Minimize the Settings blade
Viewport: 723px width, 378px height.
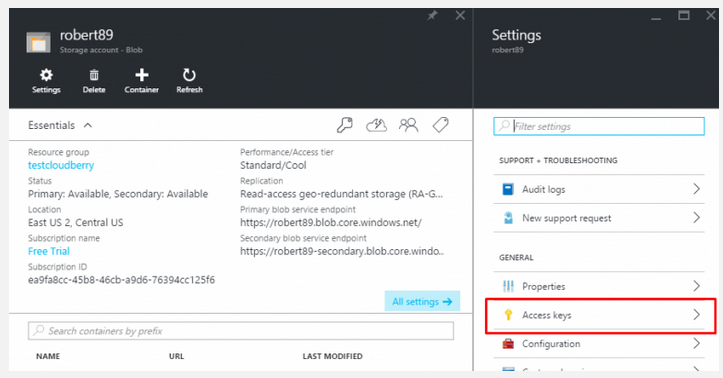(x=656, y=18)
